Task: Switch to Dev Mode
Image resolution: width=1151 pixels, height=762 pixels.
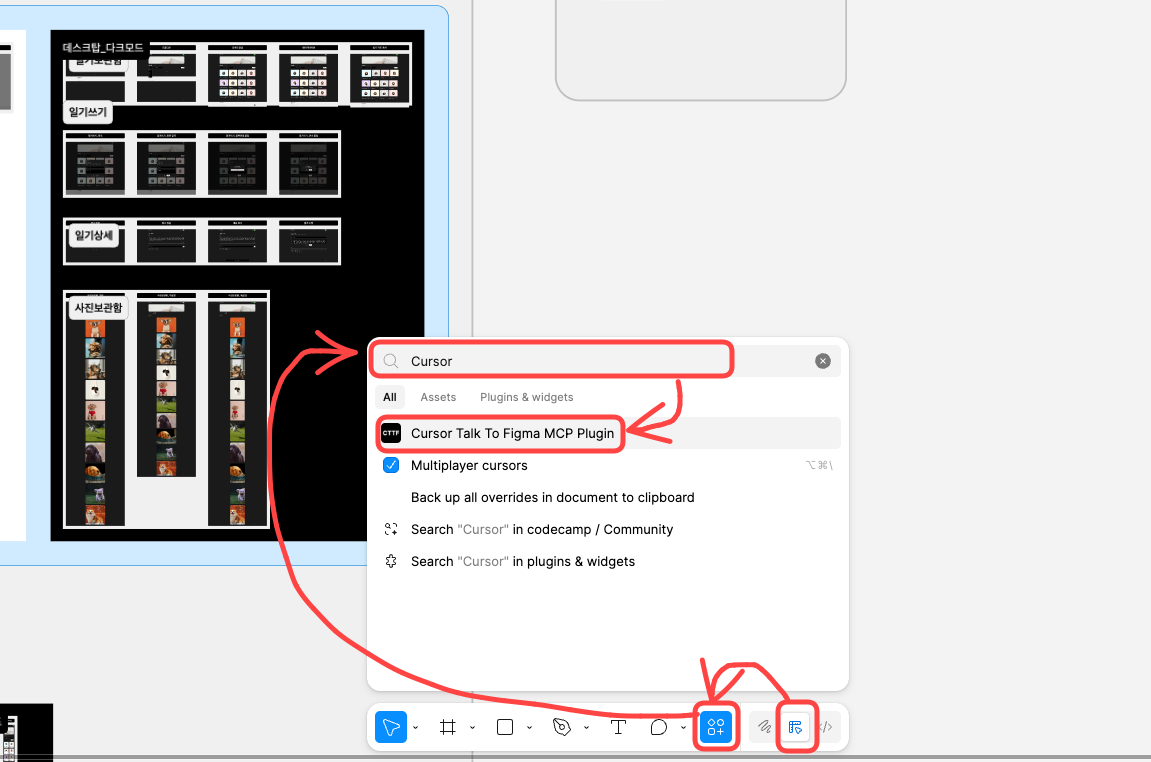Action: click(827, 727)
